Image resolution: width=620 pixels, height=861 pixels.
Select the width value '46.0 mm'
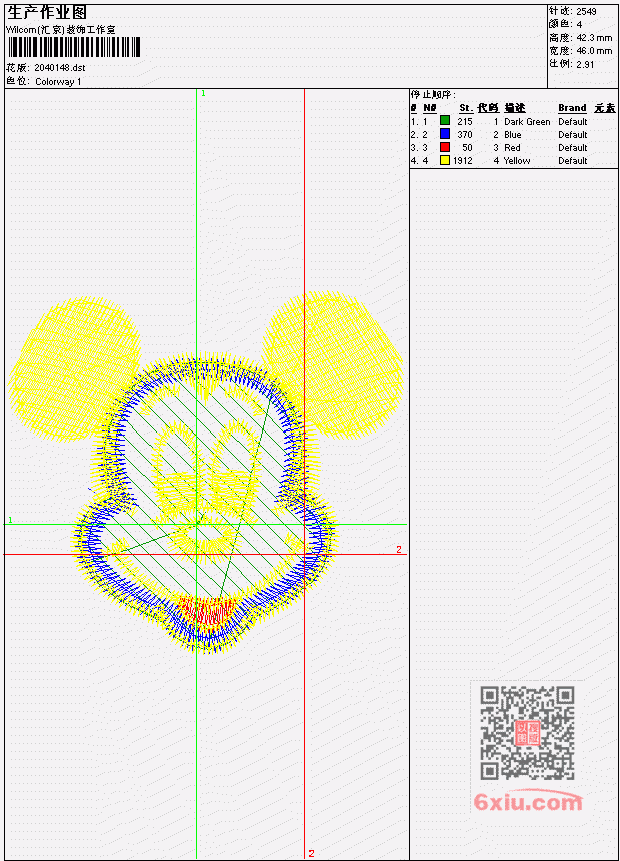click(594, 51)
